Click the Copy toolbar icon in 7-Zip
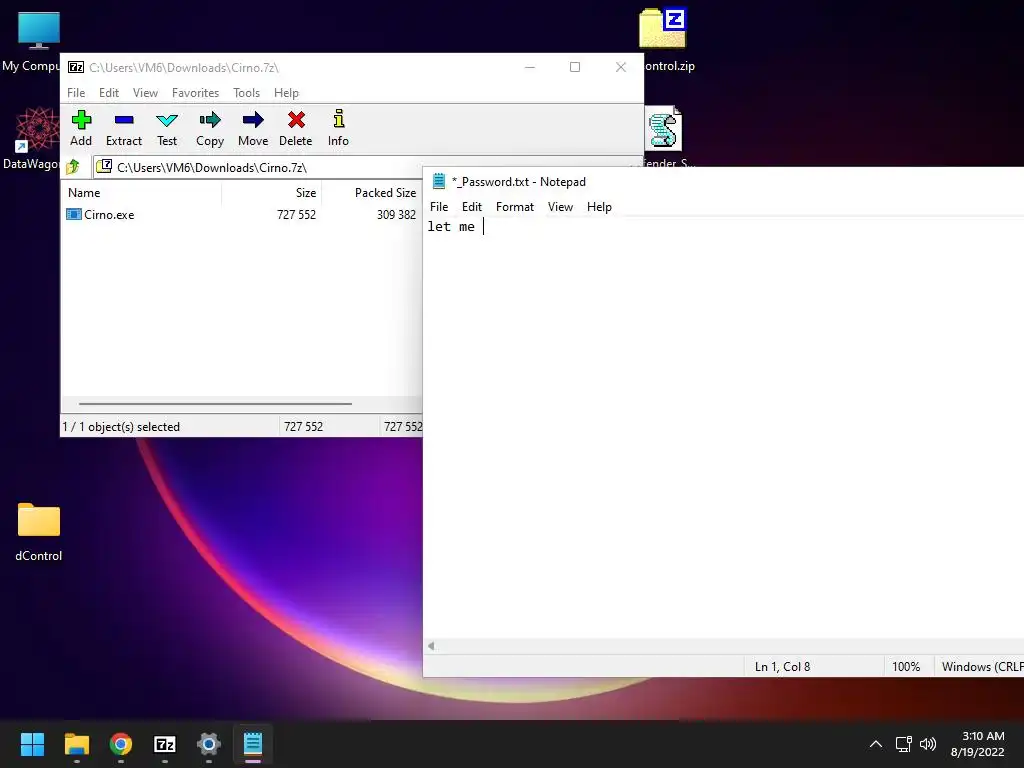Viewport: 1024px width, 768px height. (x=210, y=128)
